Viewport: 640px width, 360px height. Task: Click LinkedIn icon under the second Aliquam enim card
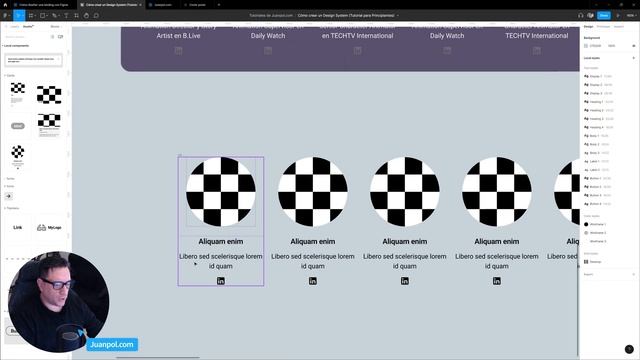pyautogui.click(x=313, y=281)
